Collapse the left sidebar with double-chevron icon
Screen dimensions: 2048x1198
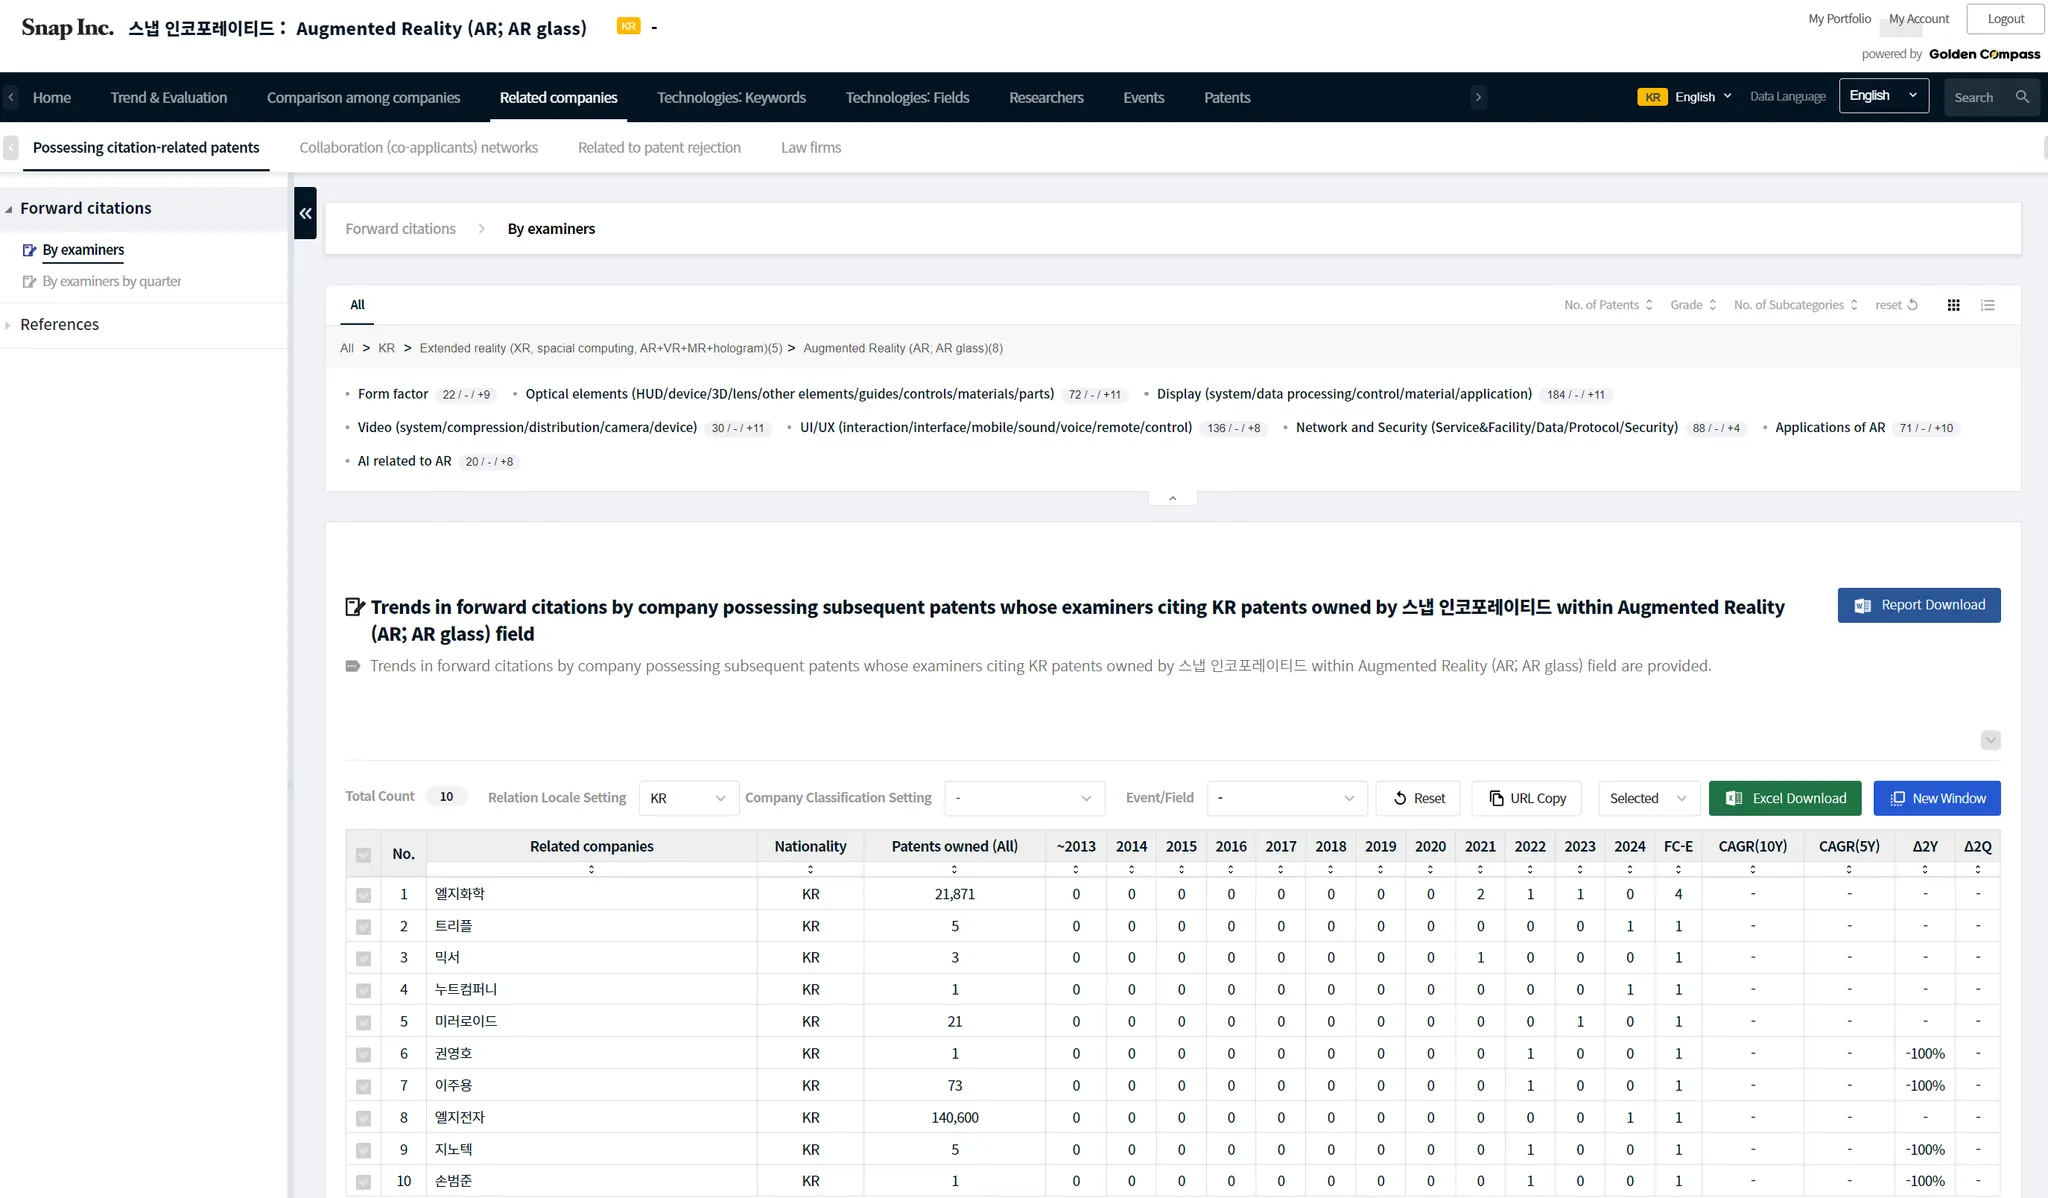(x=305, y=213)
